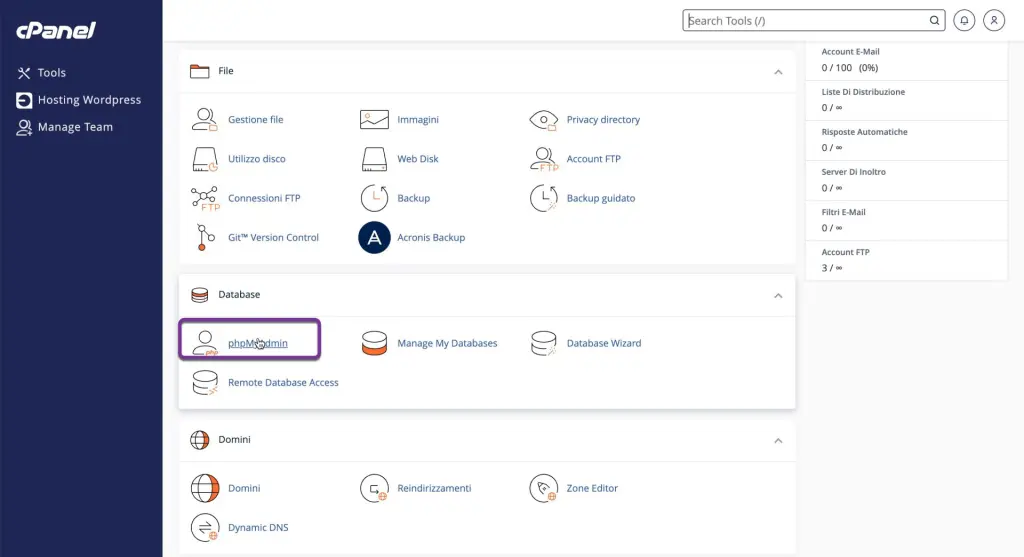Open the Dynamic DNS arrows icon
Screen dimensions: 1024x557
[x=205, y=528]
